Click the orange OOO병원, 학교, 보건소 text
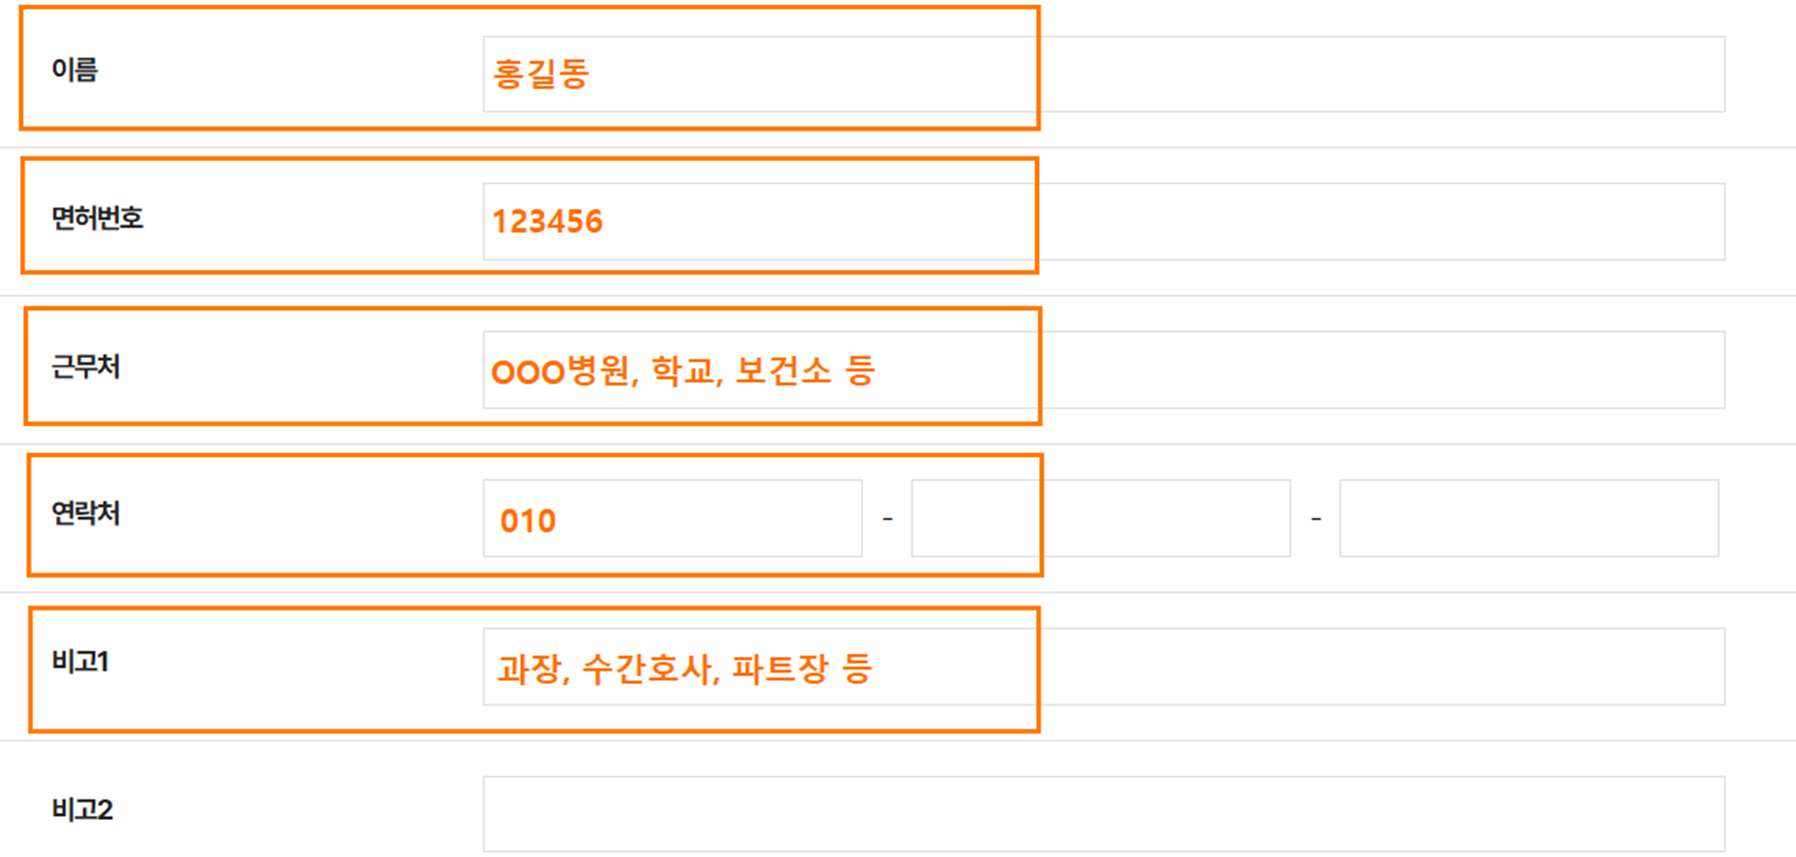 pos(683,371)
